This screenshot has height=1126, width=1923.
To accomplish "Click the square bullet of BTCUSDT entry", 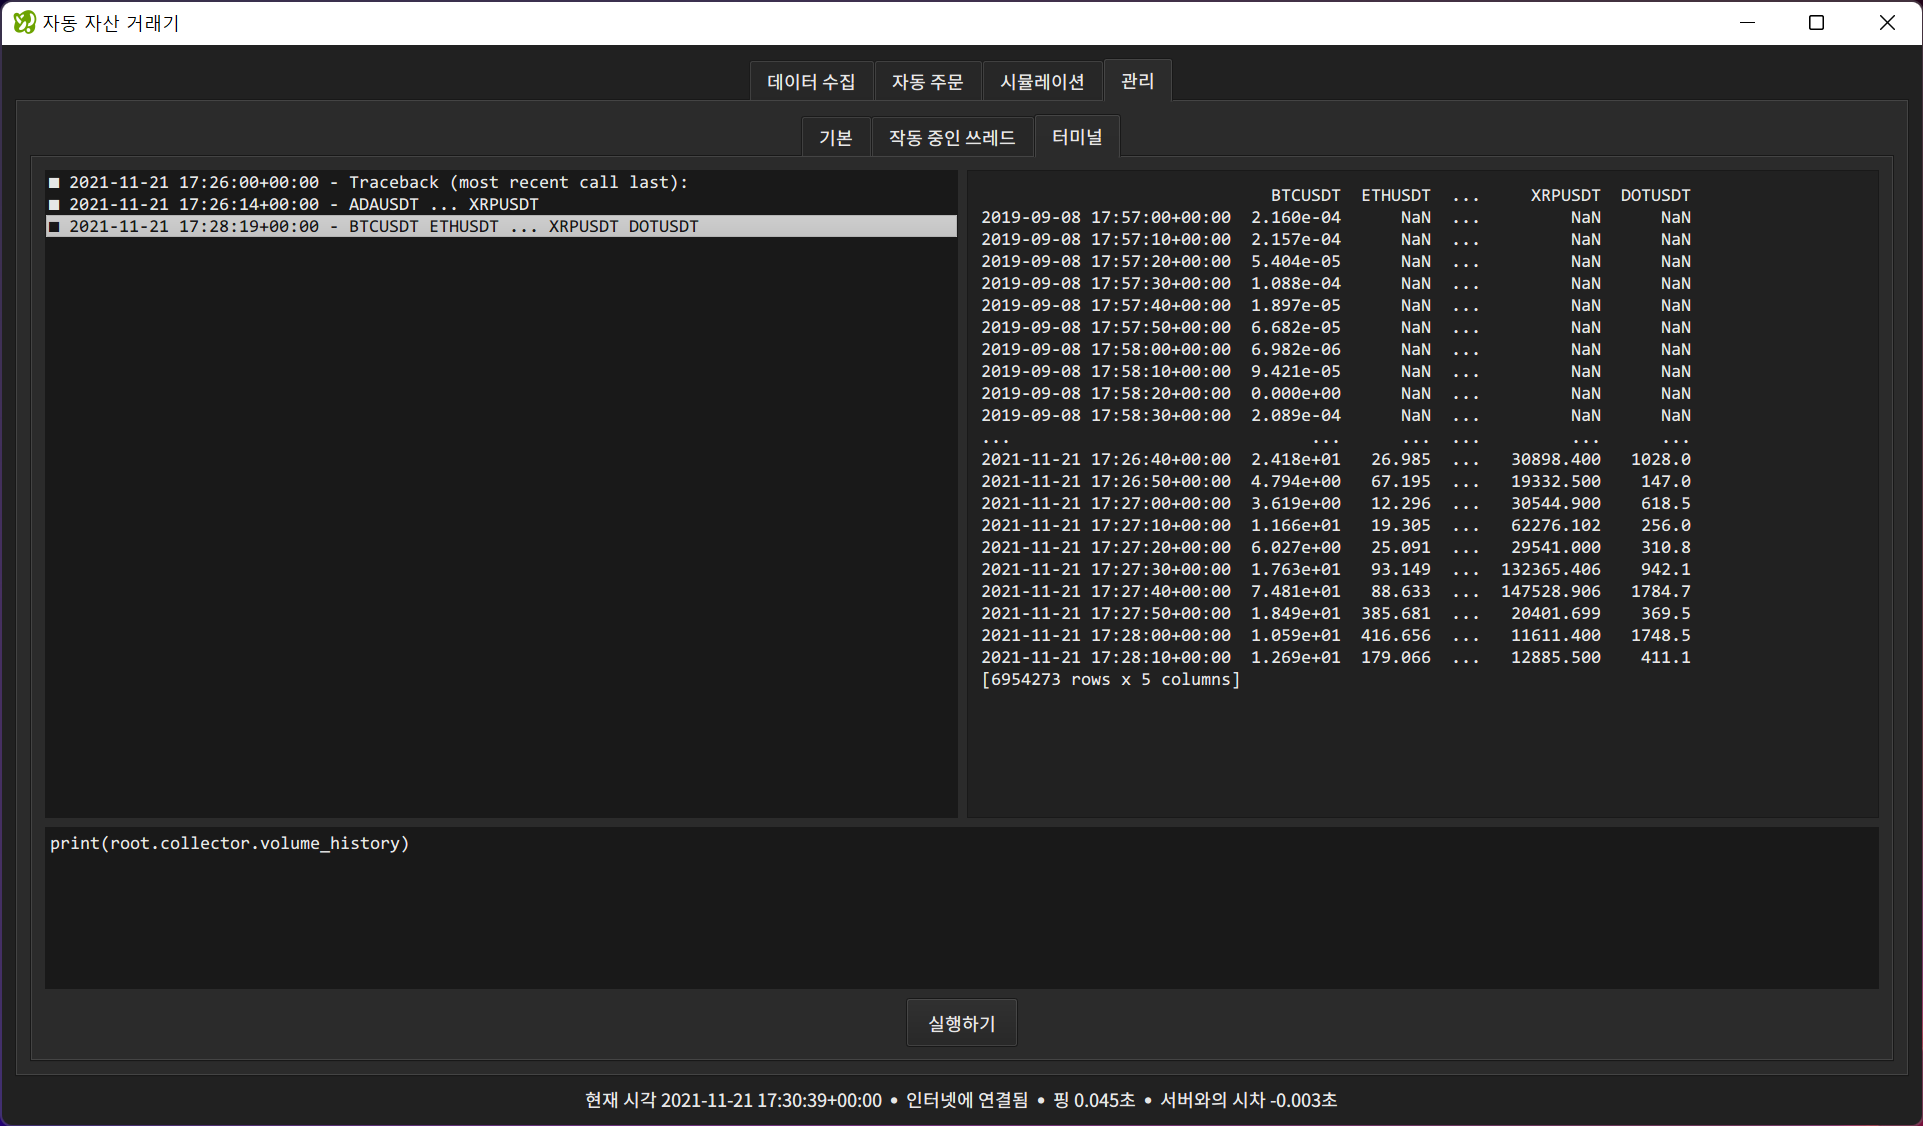I will (x=54, y=227).
